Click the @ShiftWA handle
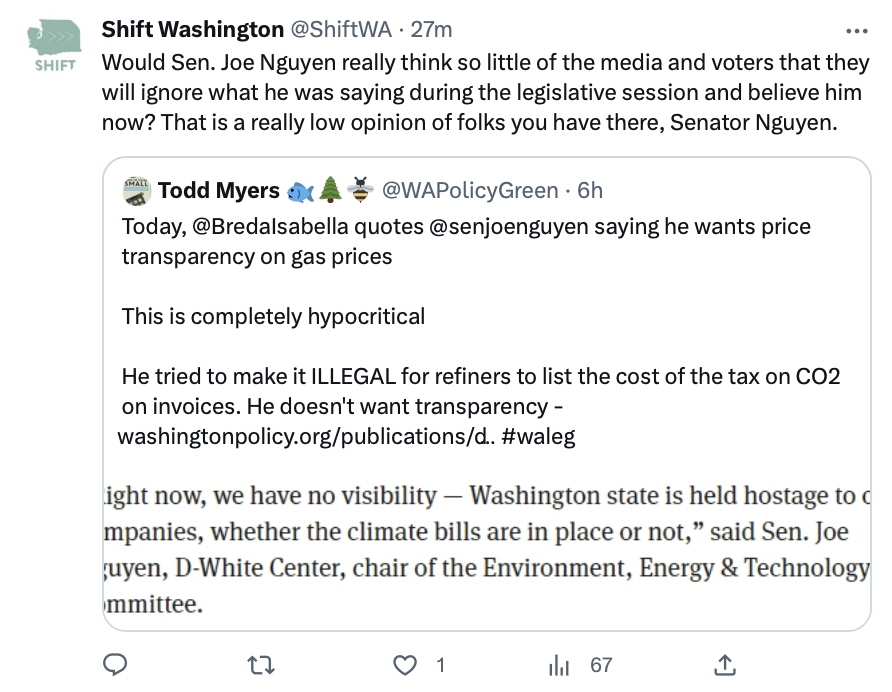892x692 pixels. (x=341, y=29)
